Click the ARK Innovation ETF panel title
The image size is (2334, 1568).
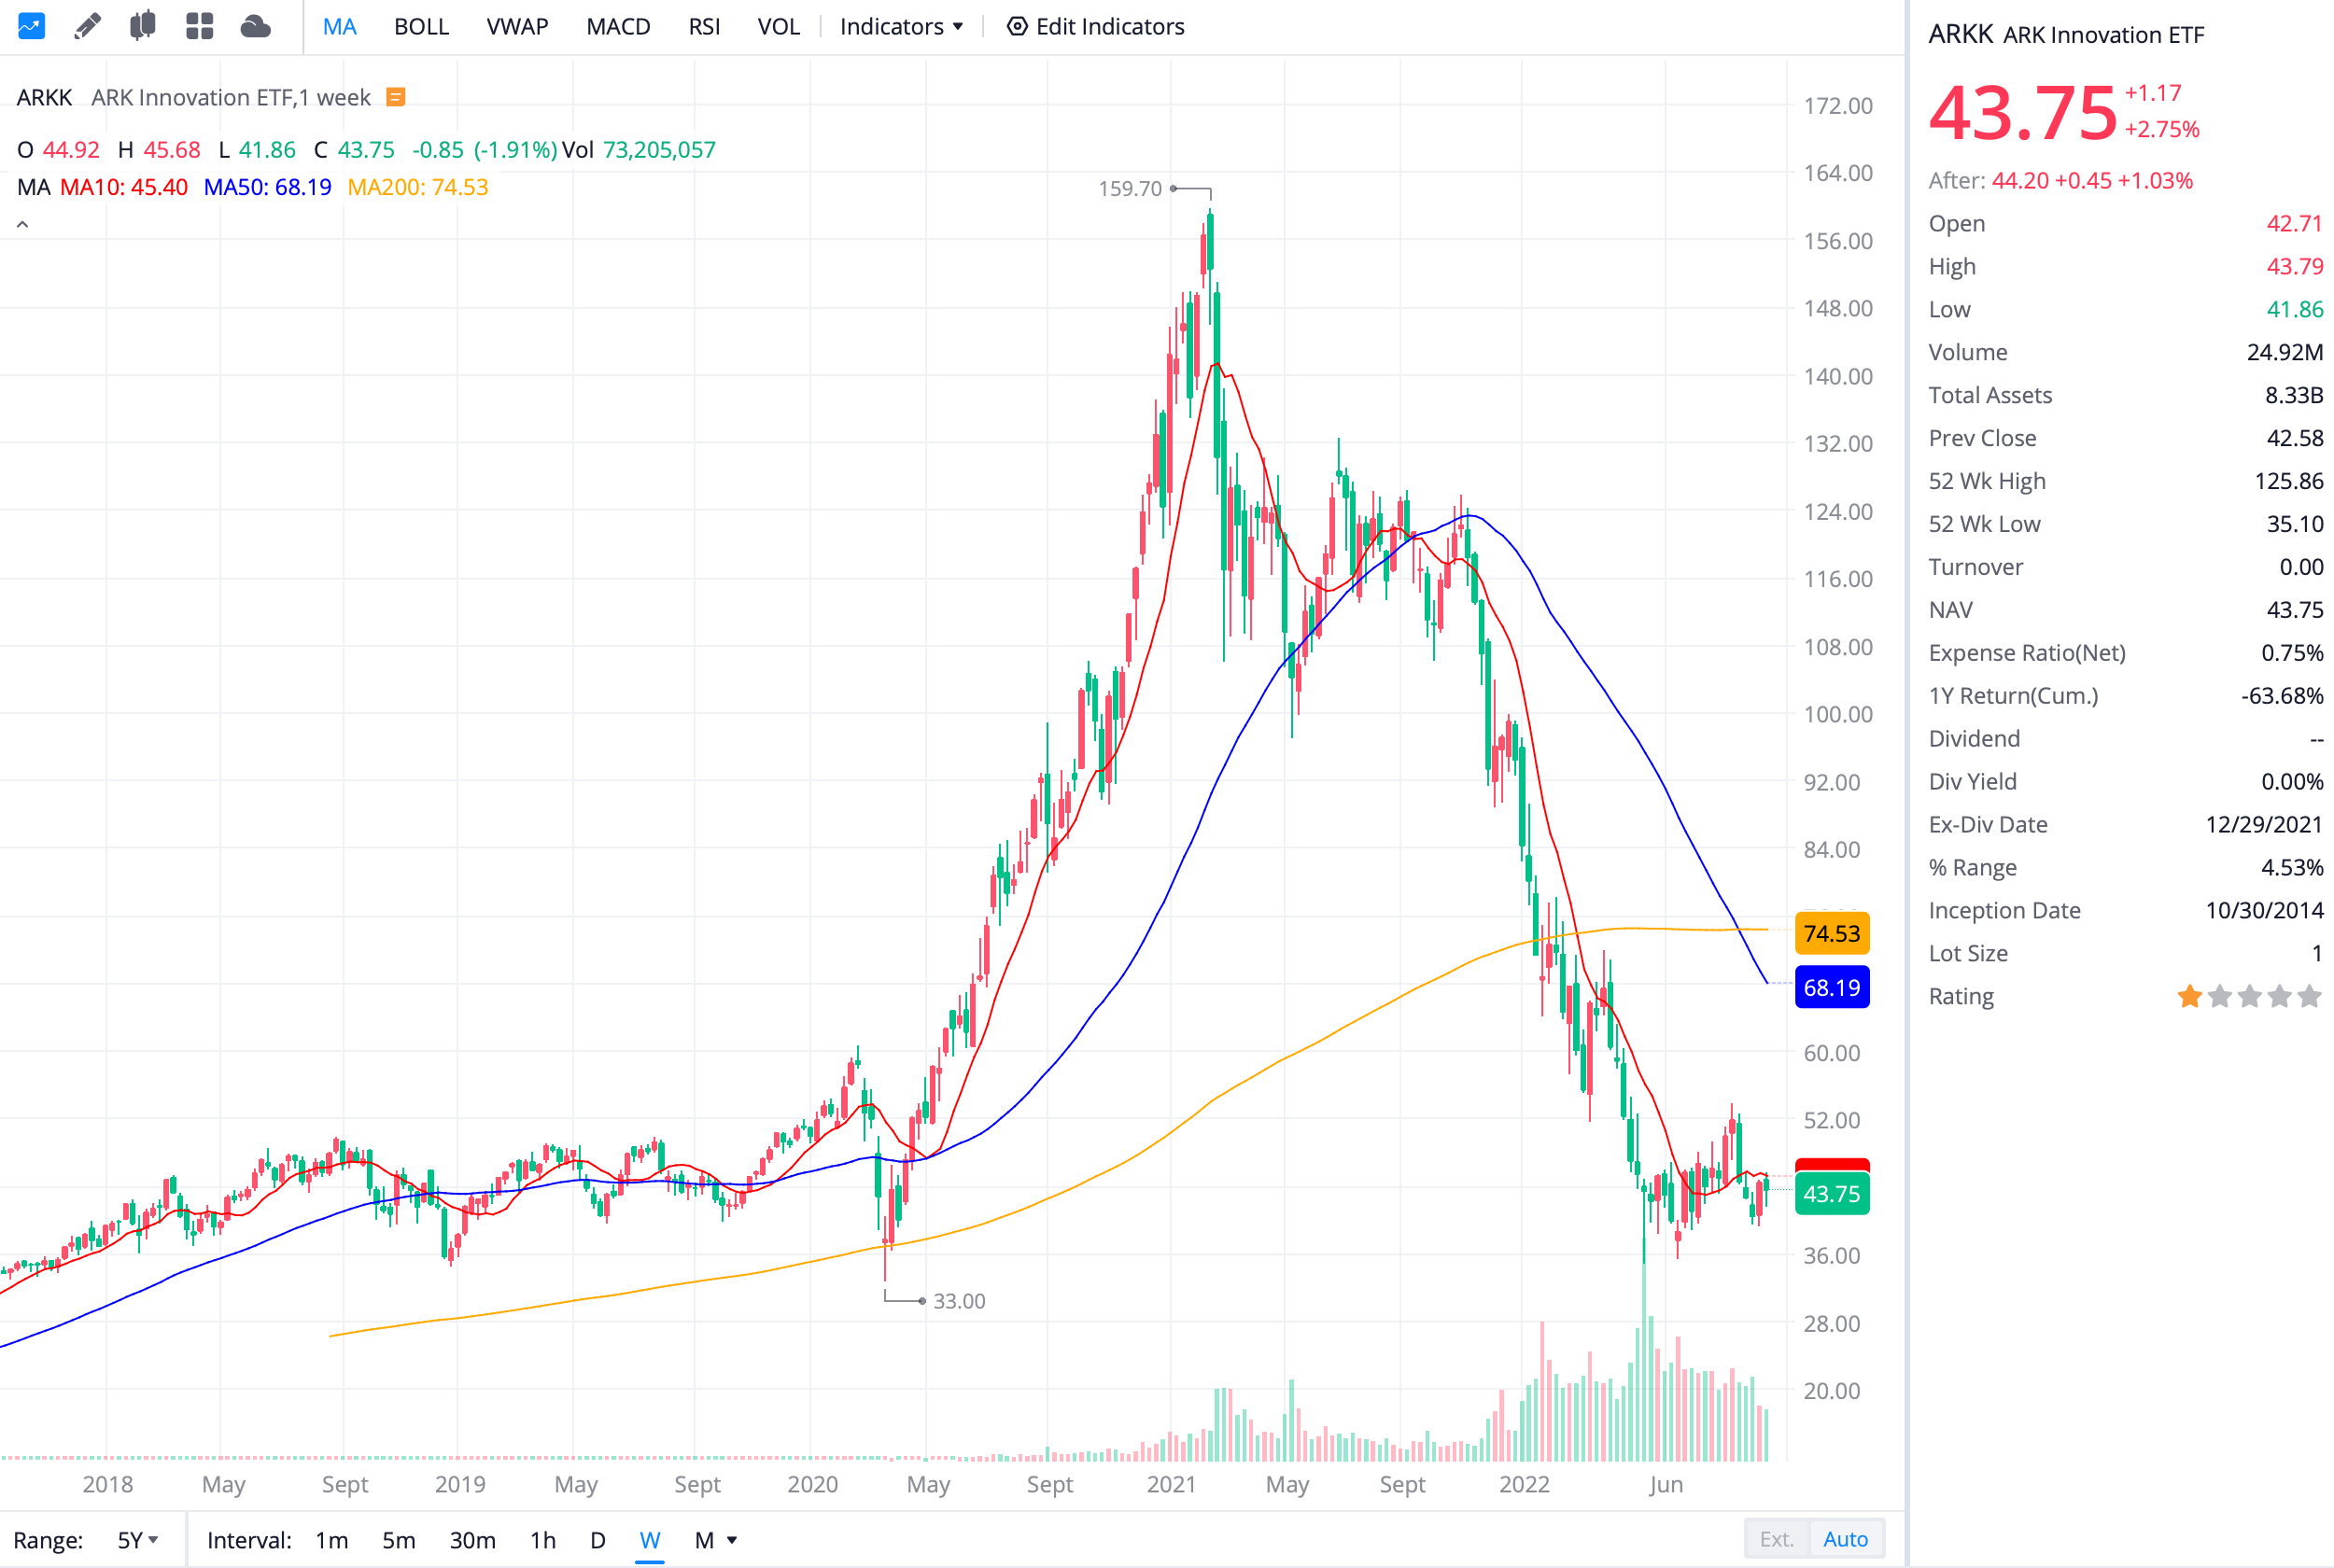[2103, 35]
